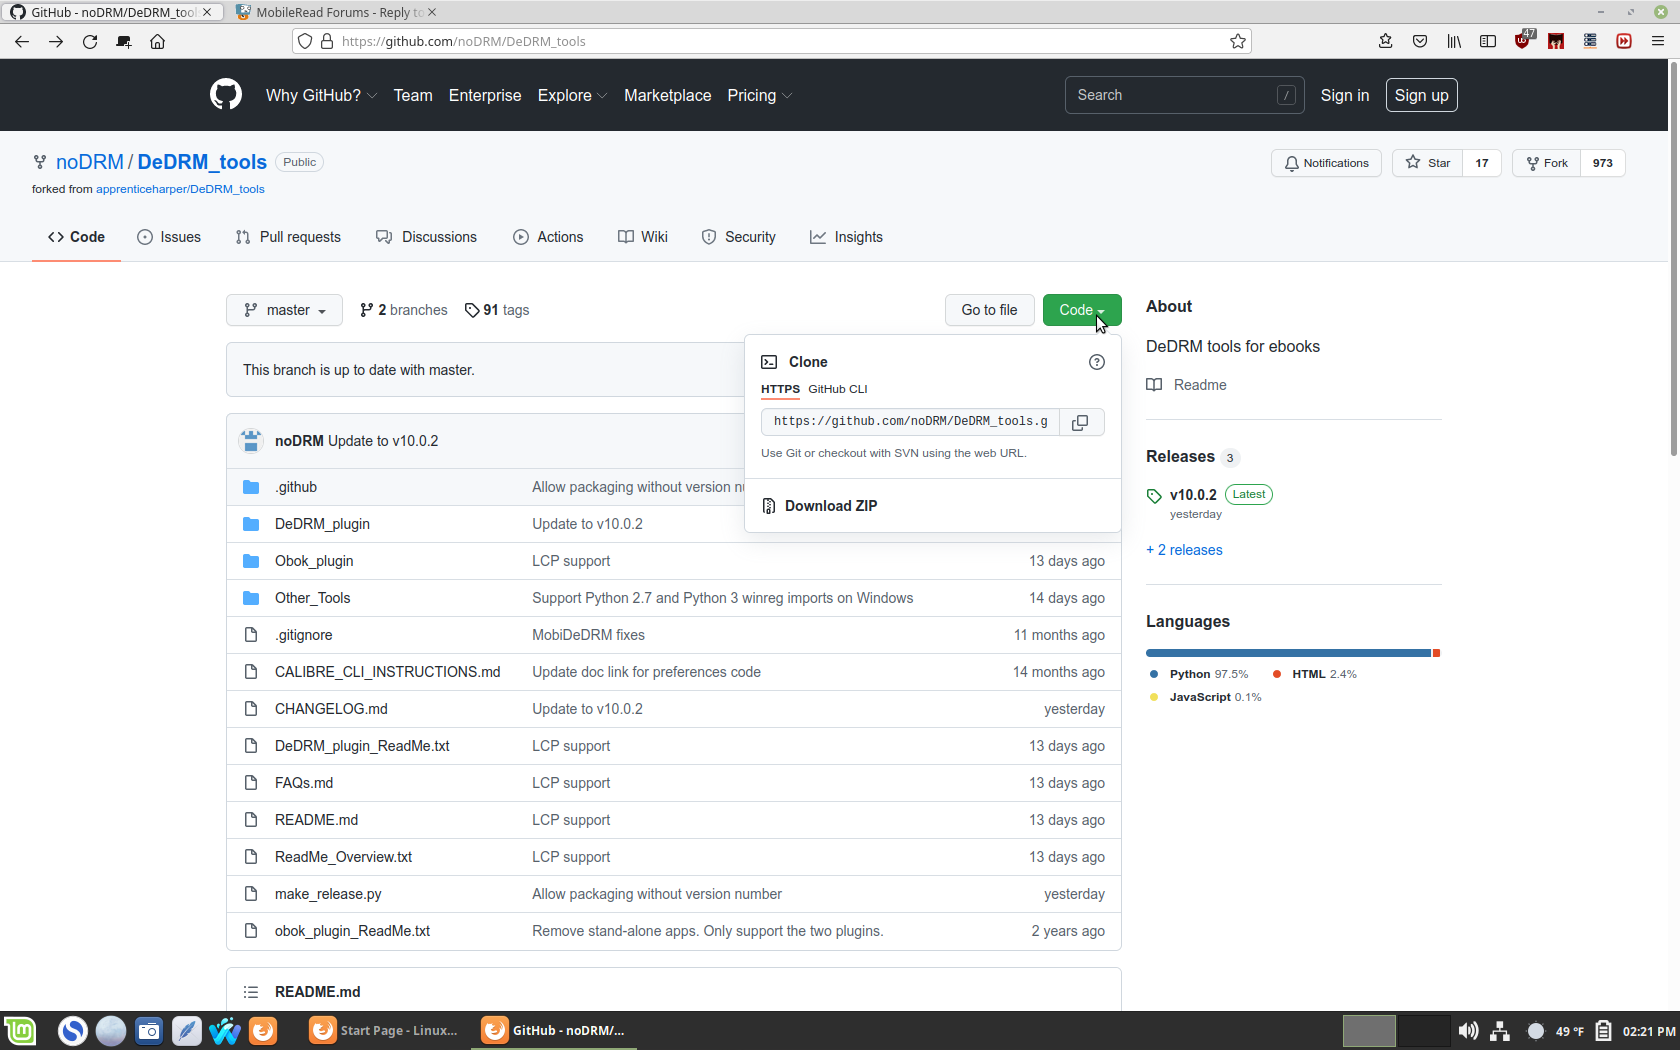
Task: Expand the Why GitHub? menu
Action: pyautogui.click(x=321, y=95)
